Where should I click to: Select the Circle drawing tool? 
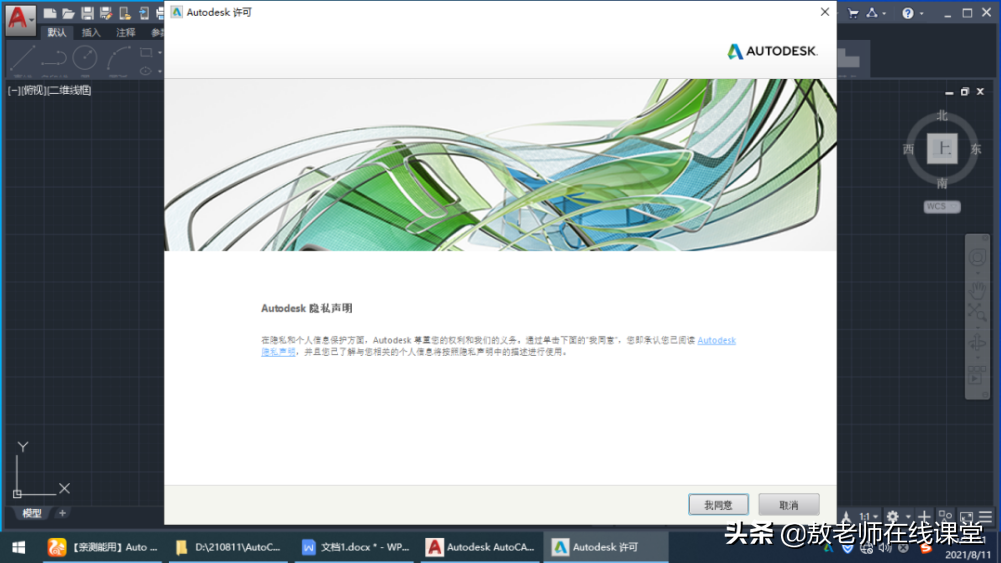(x=85, y=58)
